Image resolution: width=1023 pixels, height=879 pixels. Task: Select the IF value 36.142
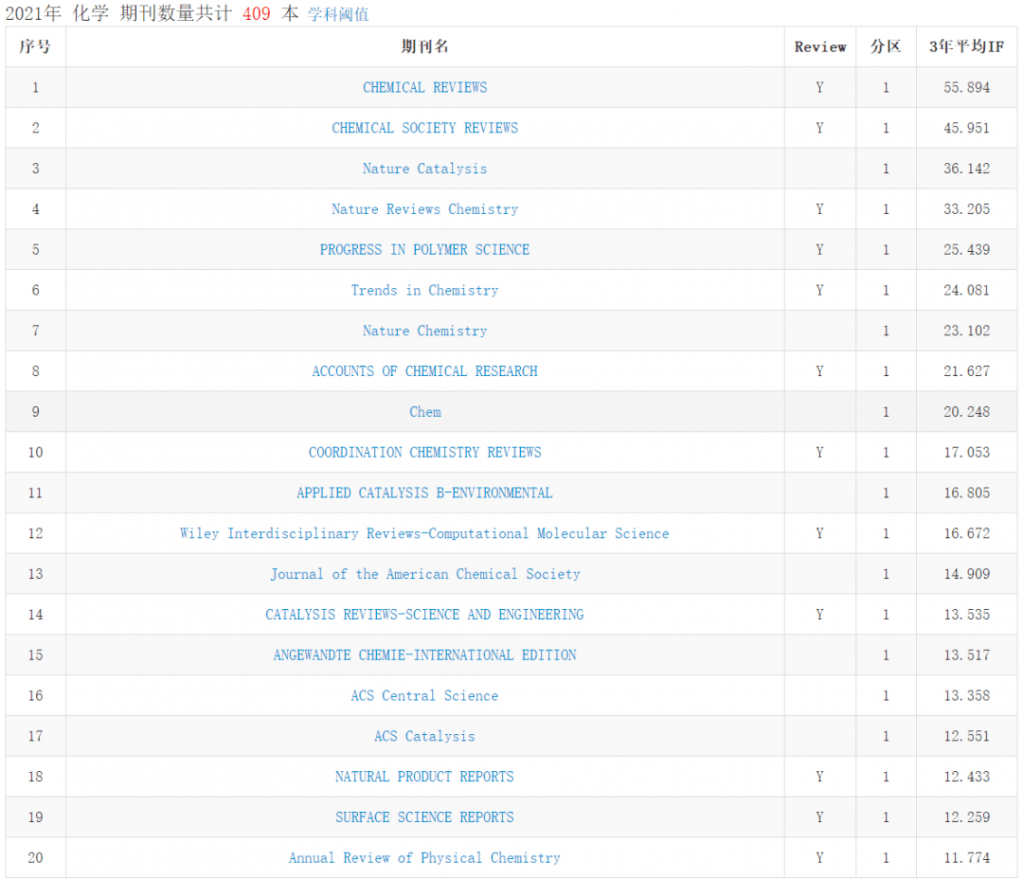(x=966, y=168)
